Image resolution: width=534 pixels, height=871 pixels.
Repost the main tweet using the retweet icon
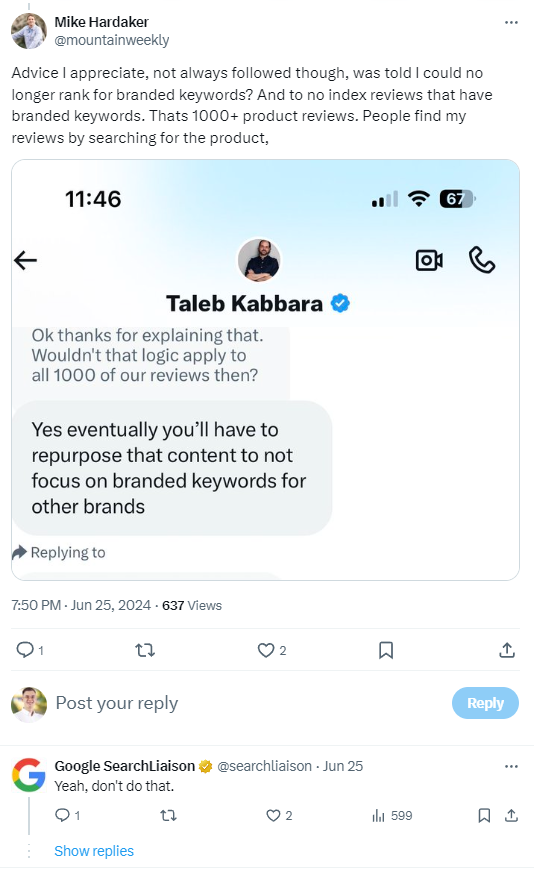145,650
